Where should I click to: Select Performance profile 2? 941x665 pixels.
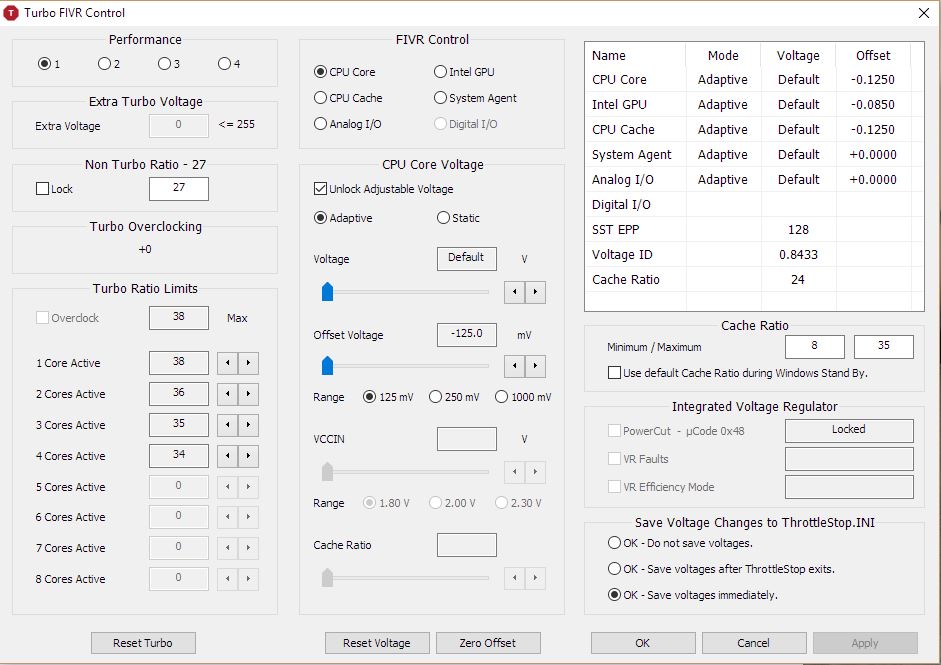click(x=103, y=62)
